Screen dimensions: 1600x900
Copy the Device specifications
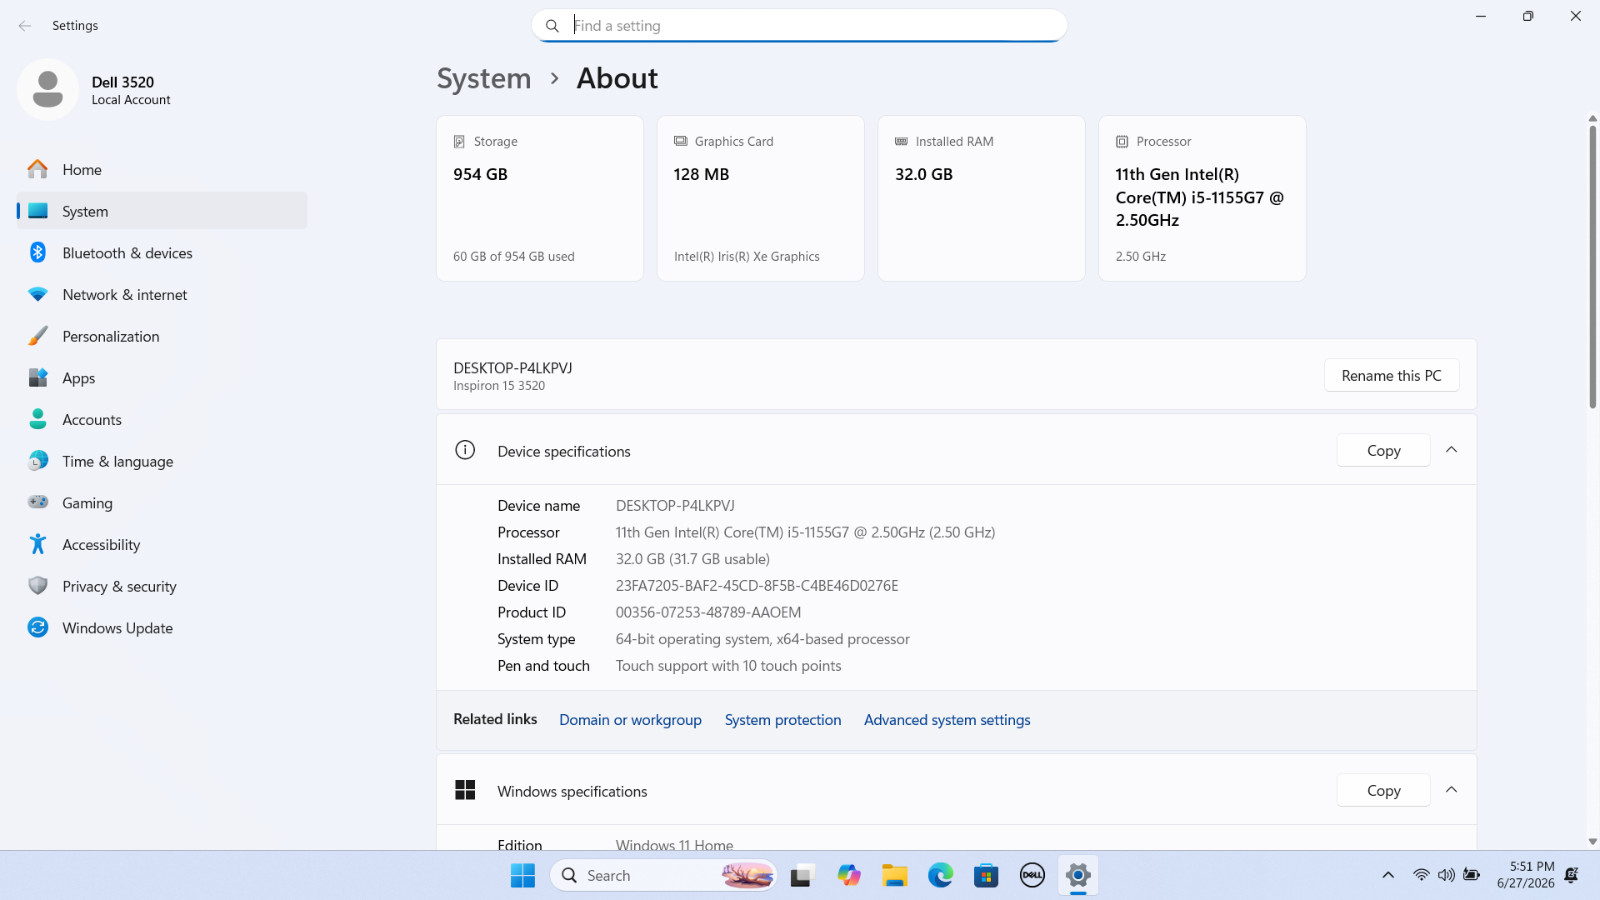click(x=1384, y=451)
